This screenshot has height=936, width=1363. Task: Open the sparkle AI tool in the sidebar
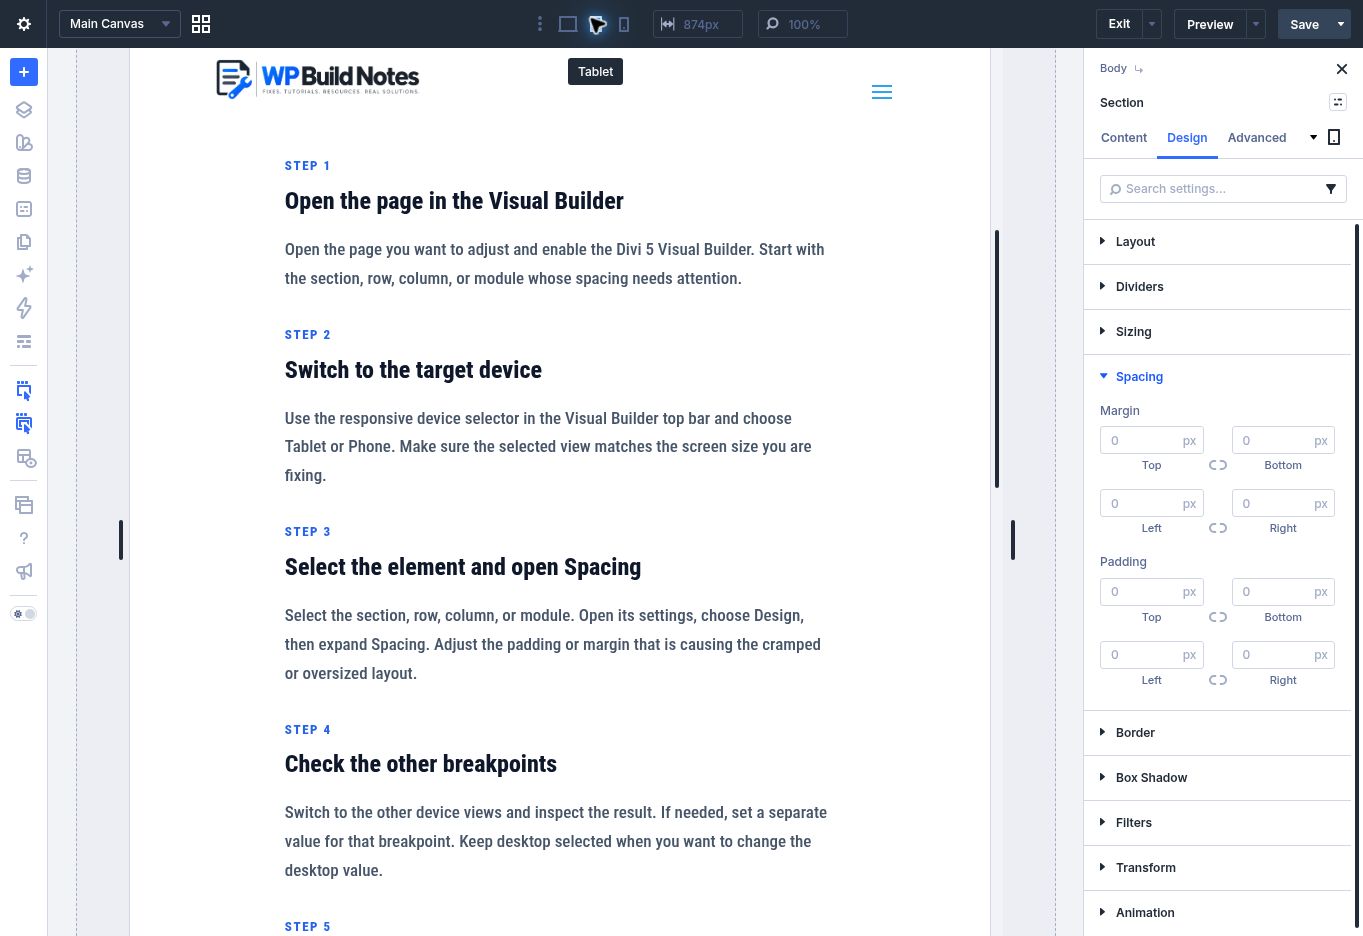point(24,274)
